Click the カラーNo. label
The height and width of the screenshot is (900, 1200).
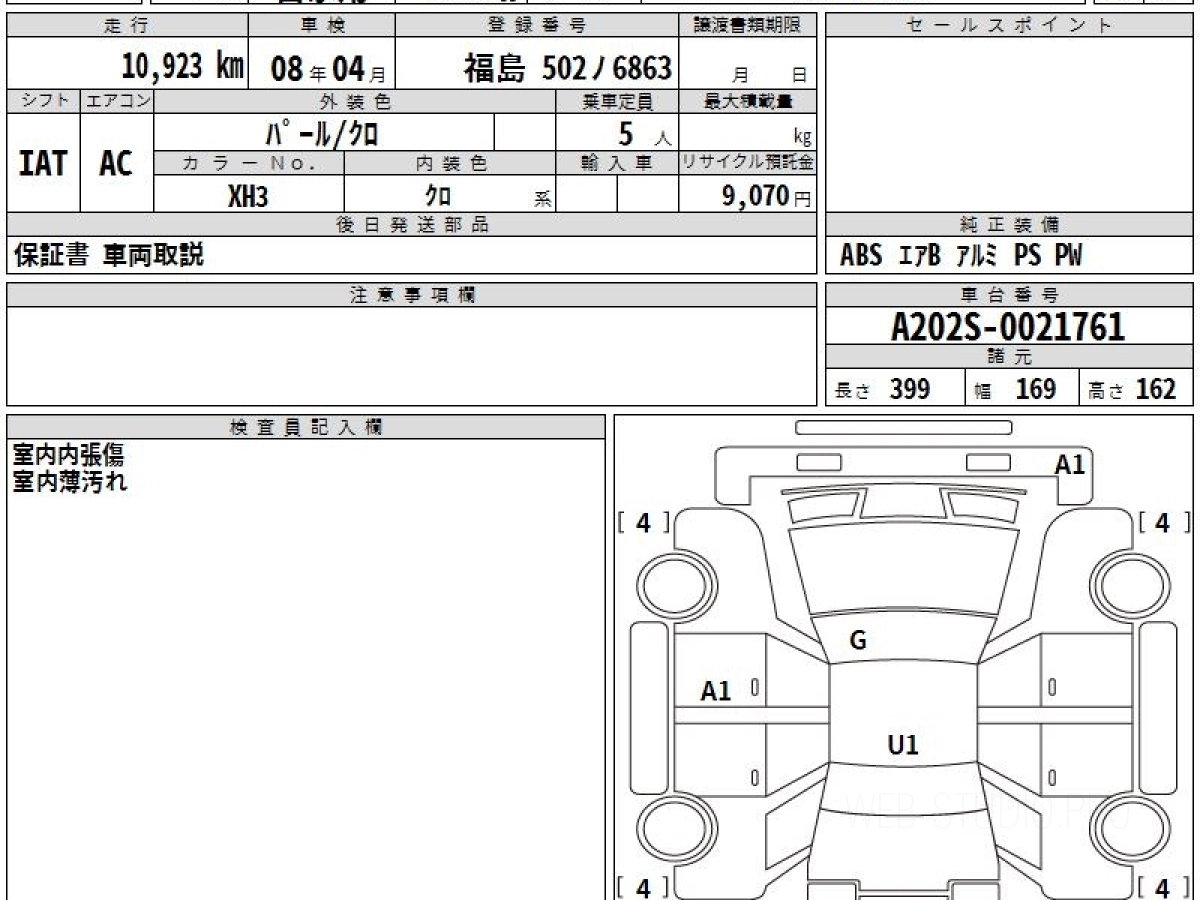[x=249, y=163]
